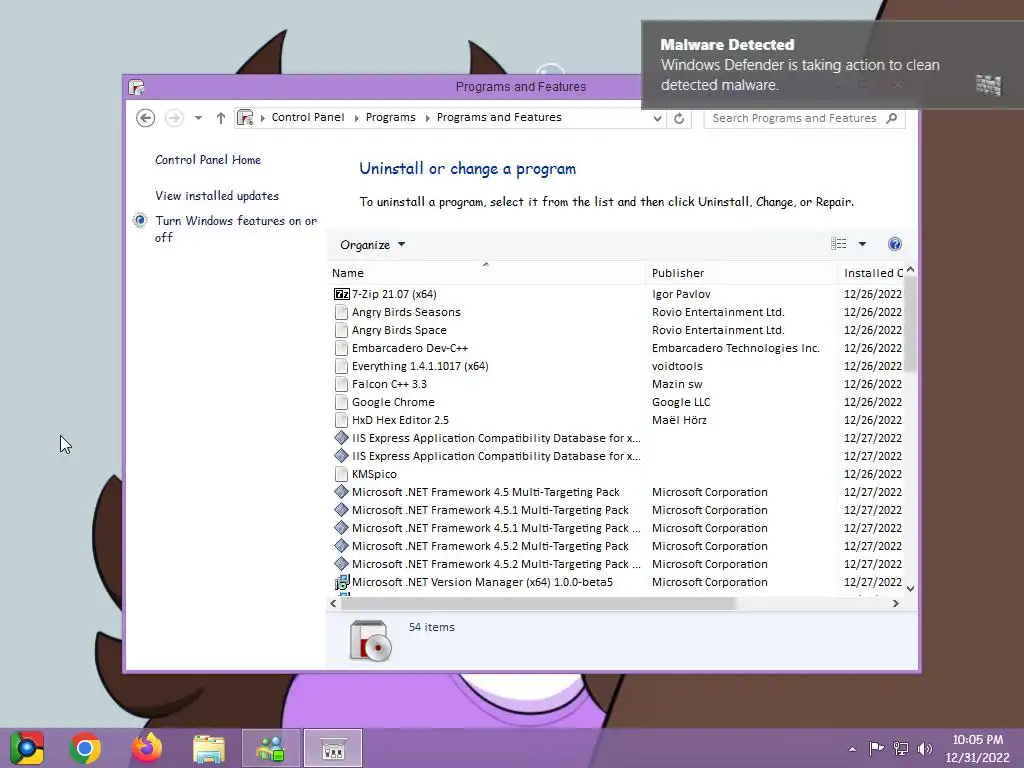Refresh the Programs and Features list
This screenshot has height=768, width=1024.
pyautogui.click(x=679, y=118)
